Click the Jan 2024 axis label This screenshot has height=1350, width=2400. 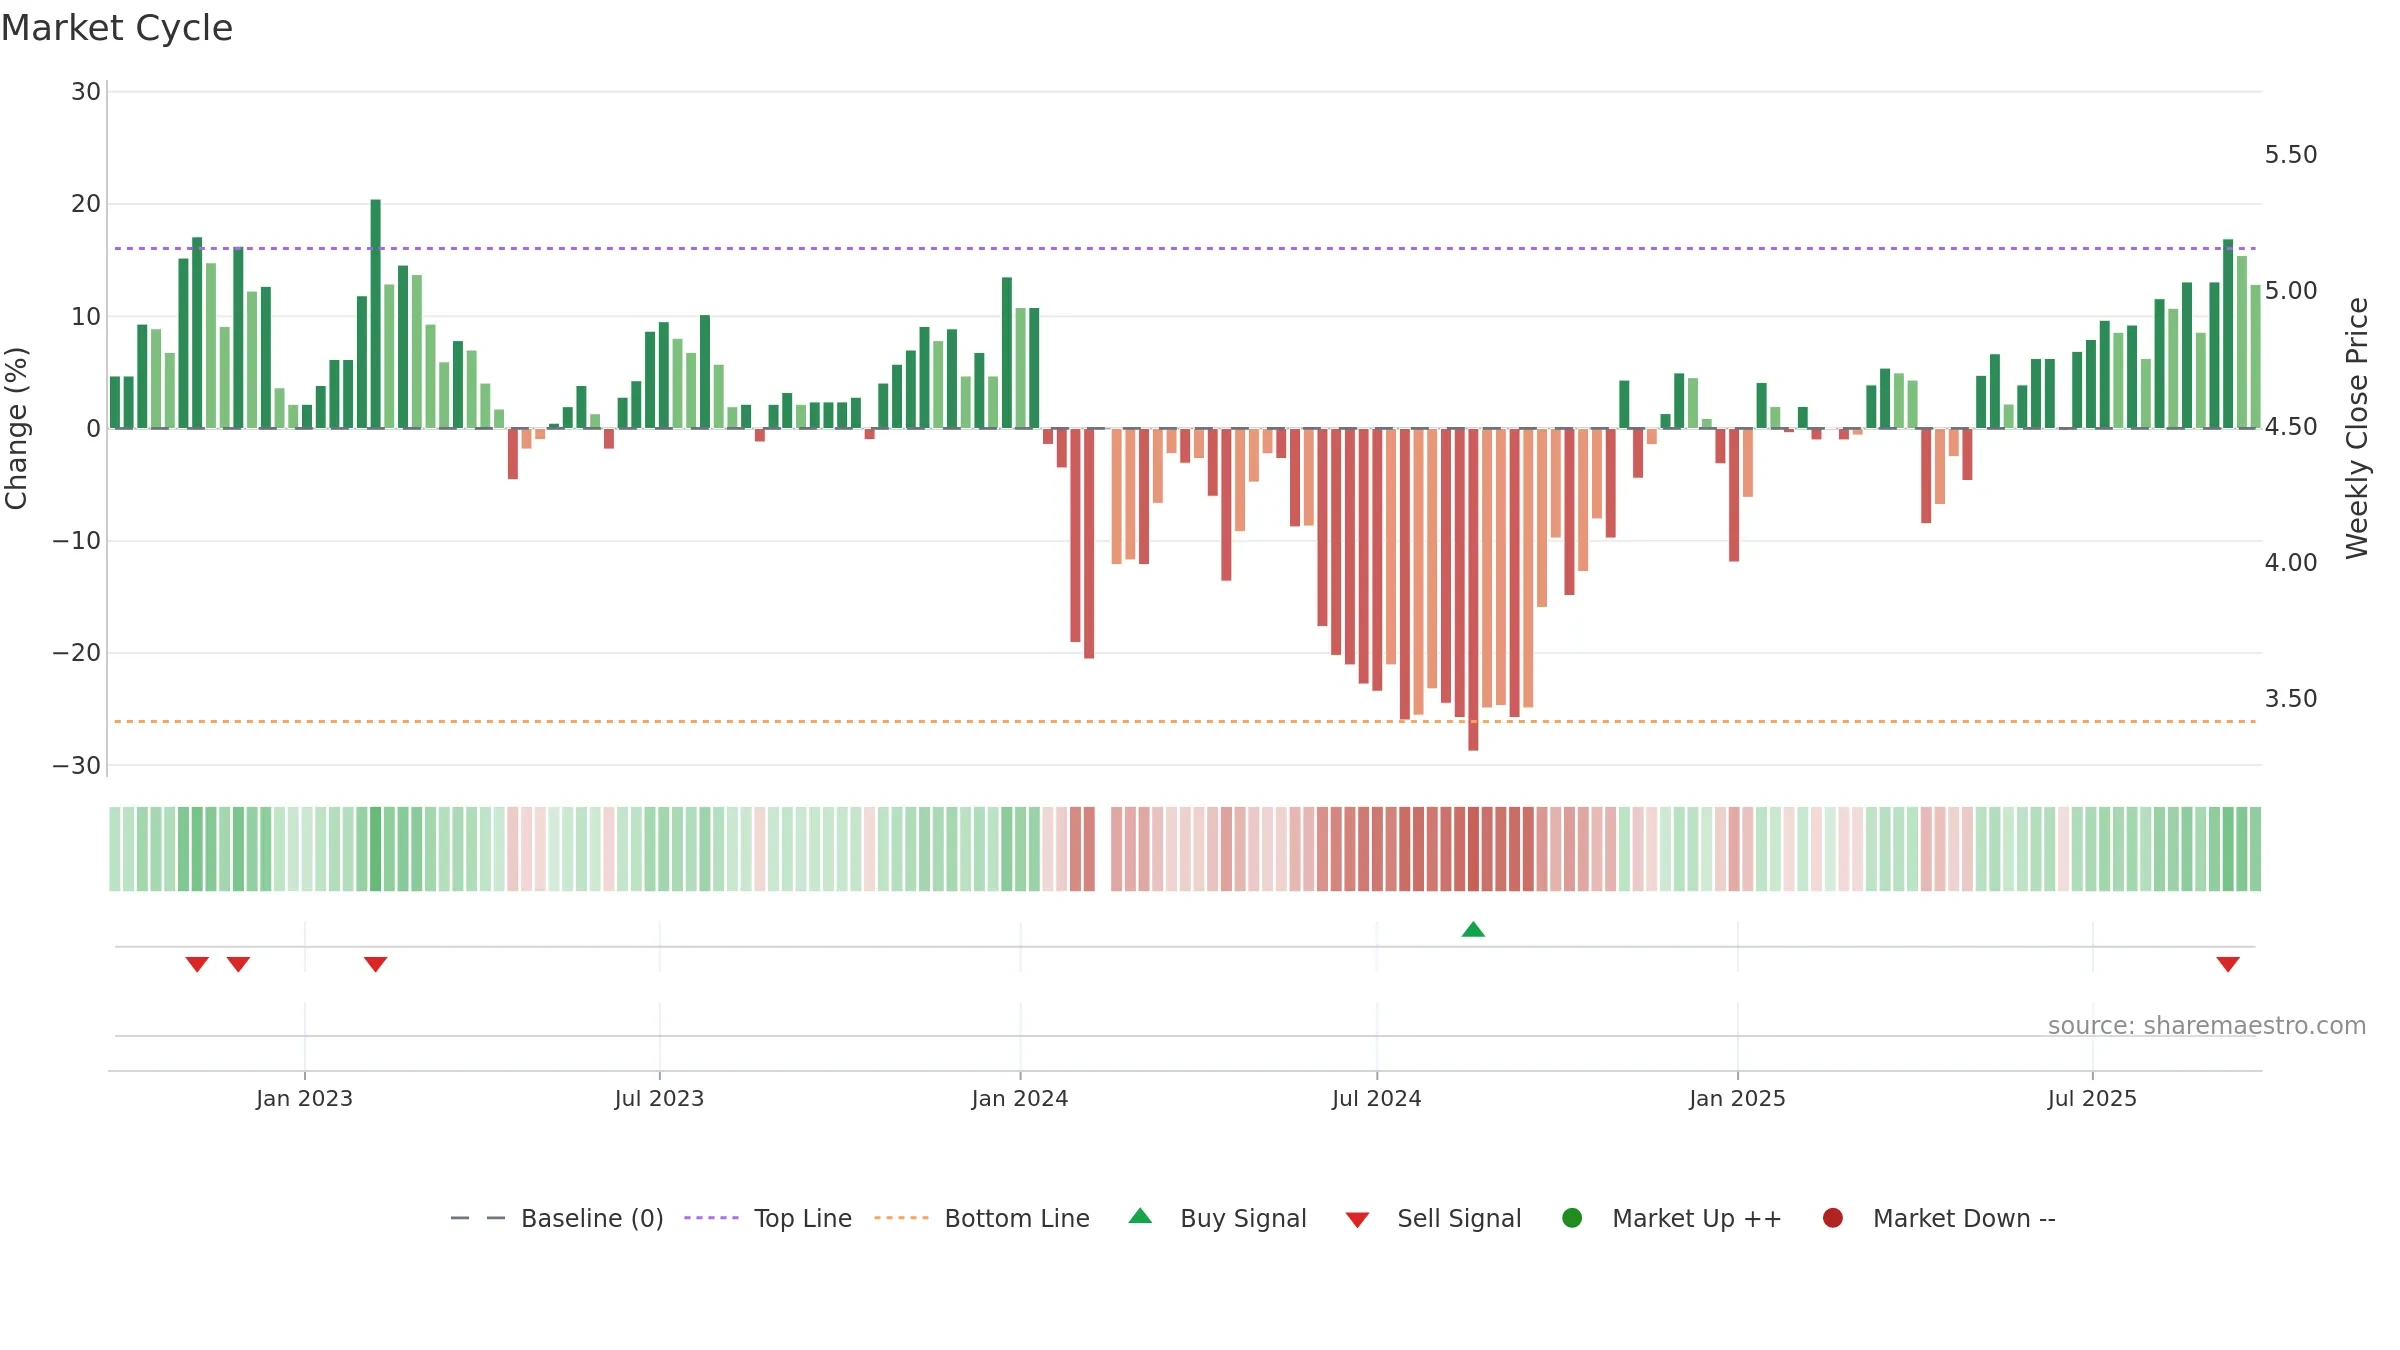(x=1020, y=1098)
